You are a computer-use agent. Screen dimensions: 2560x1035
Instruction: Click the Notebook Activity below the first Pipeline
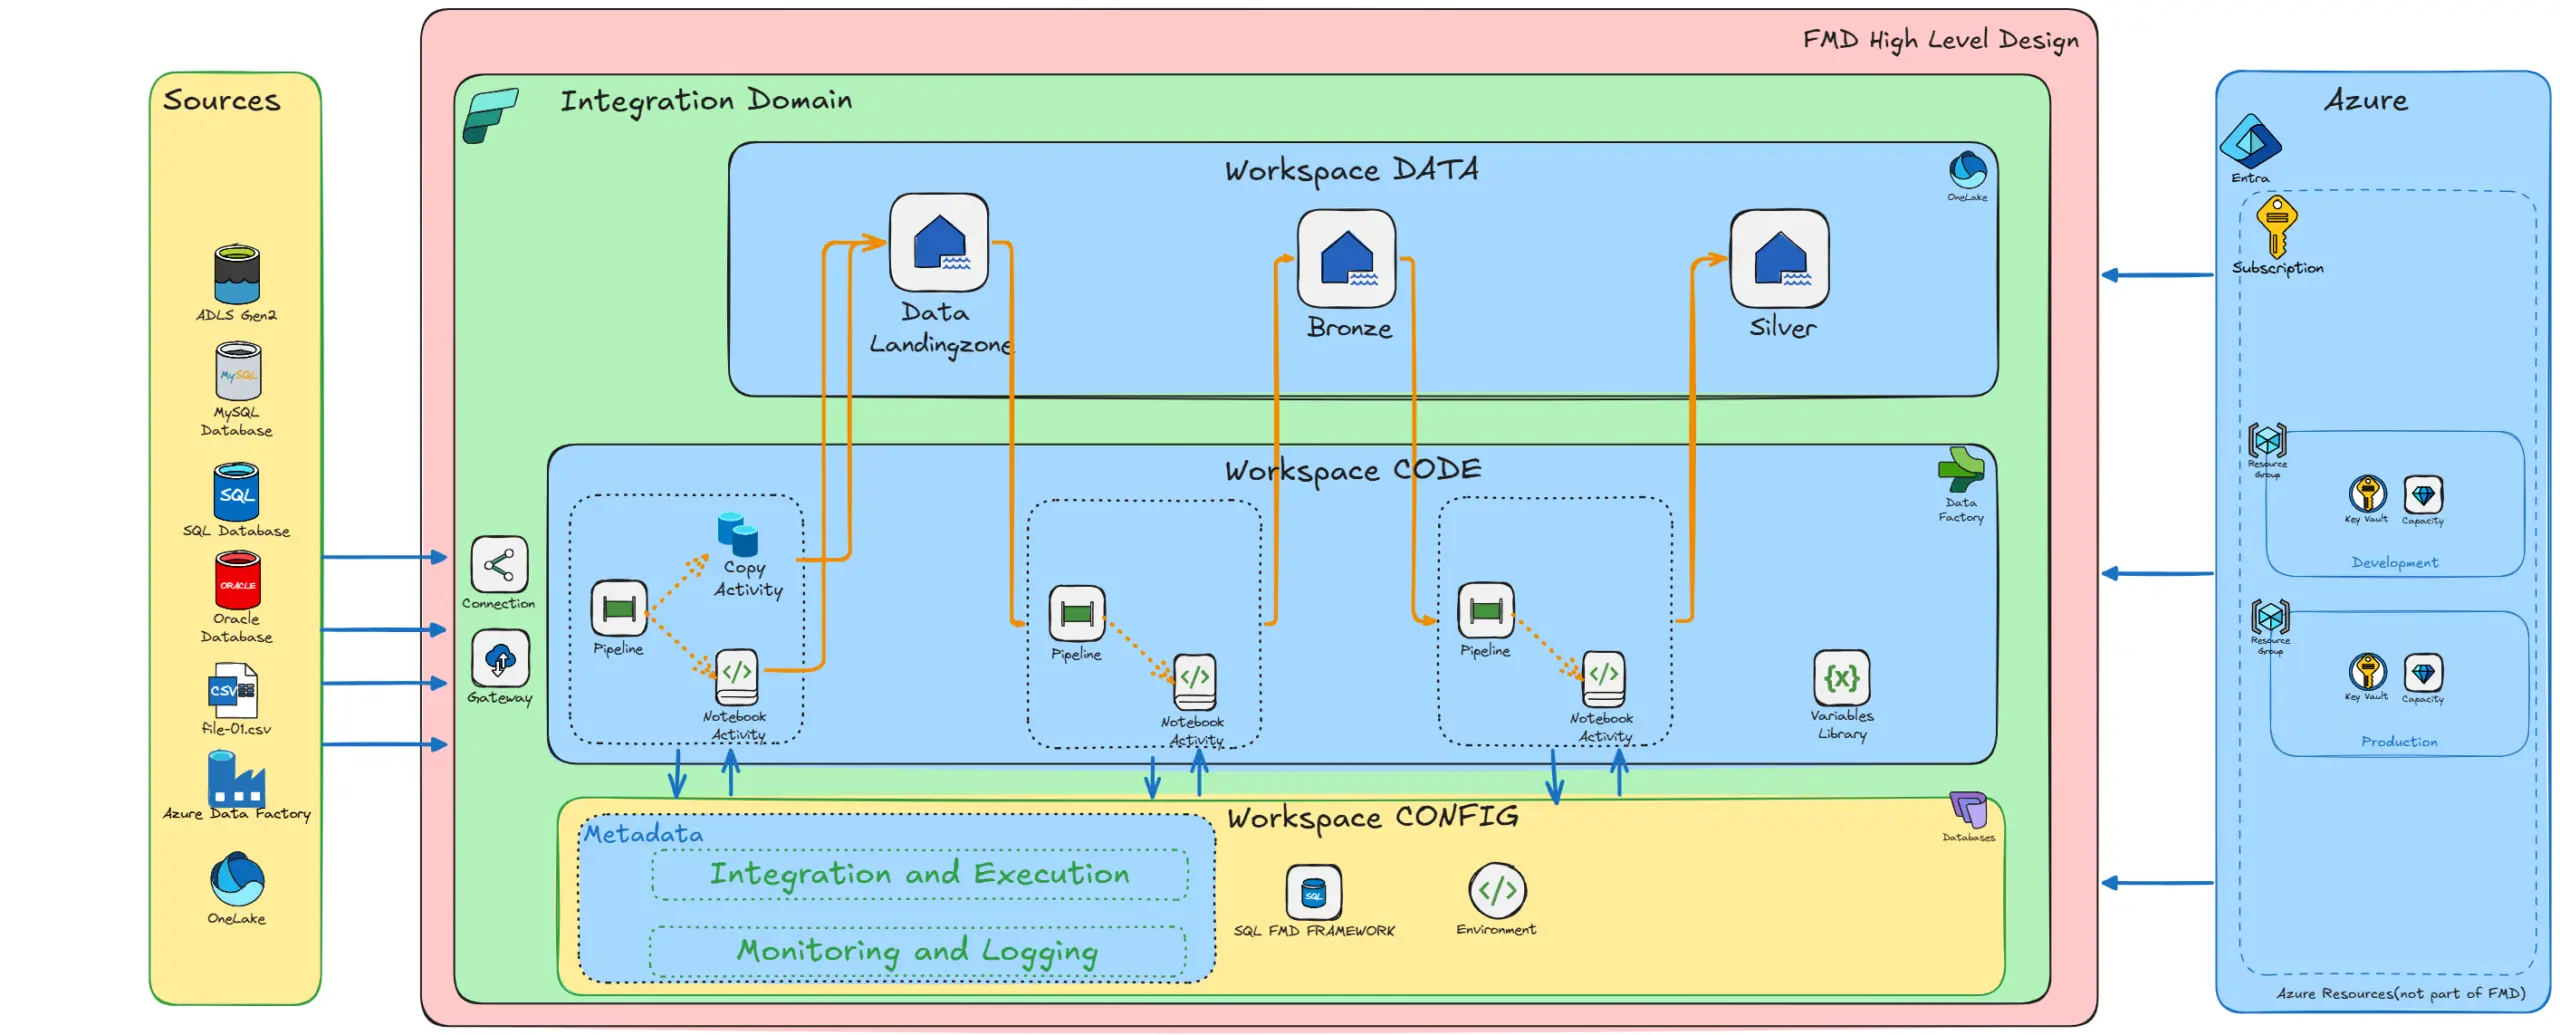735,678
